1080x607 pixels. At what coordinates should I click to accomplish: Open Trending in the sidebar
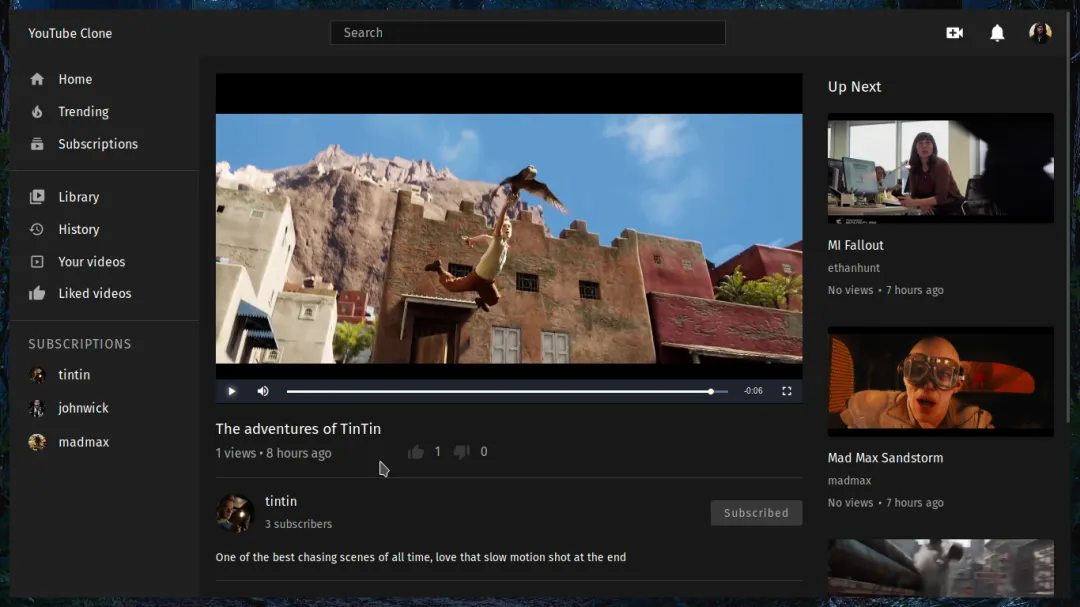click(83, 112)
